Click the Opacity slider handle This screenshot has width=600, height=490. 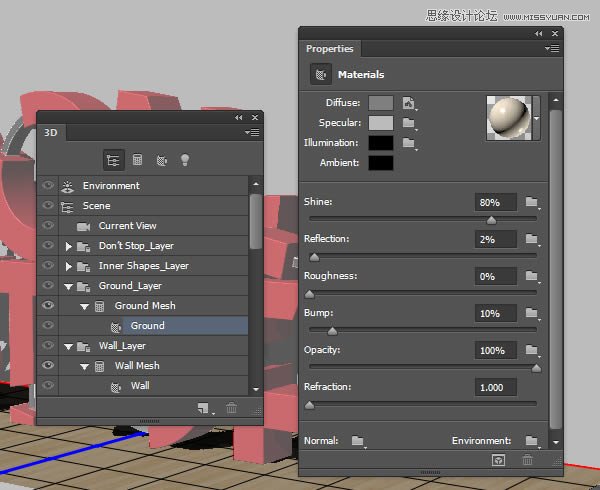click(x=536, y=368)
